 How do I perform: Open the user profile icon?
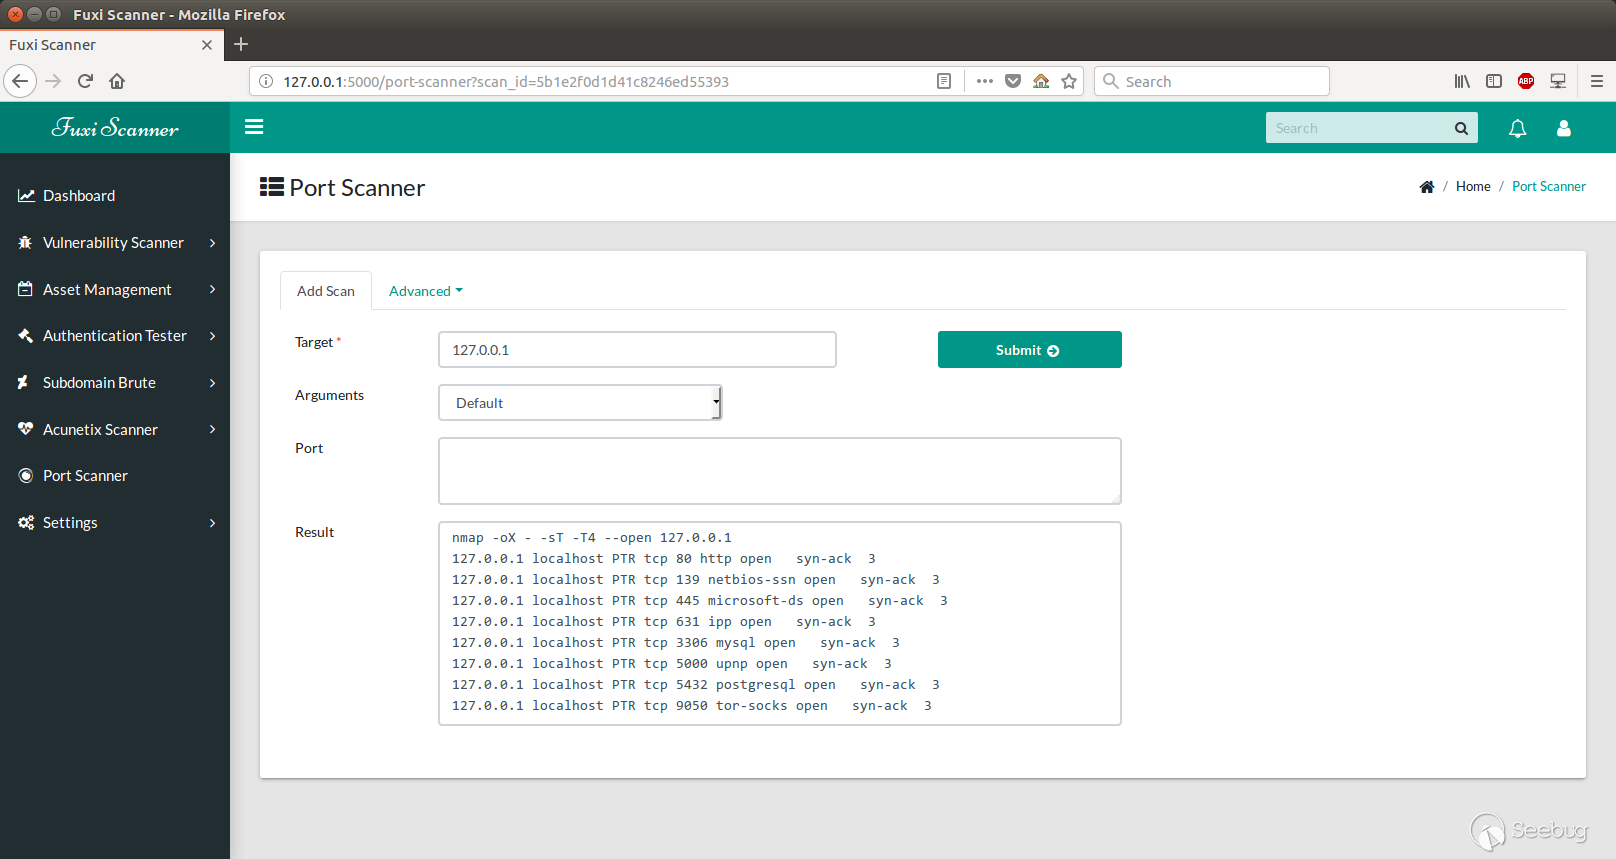pyautogui.click(x=1564, y=128)
